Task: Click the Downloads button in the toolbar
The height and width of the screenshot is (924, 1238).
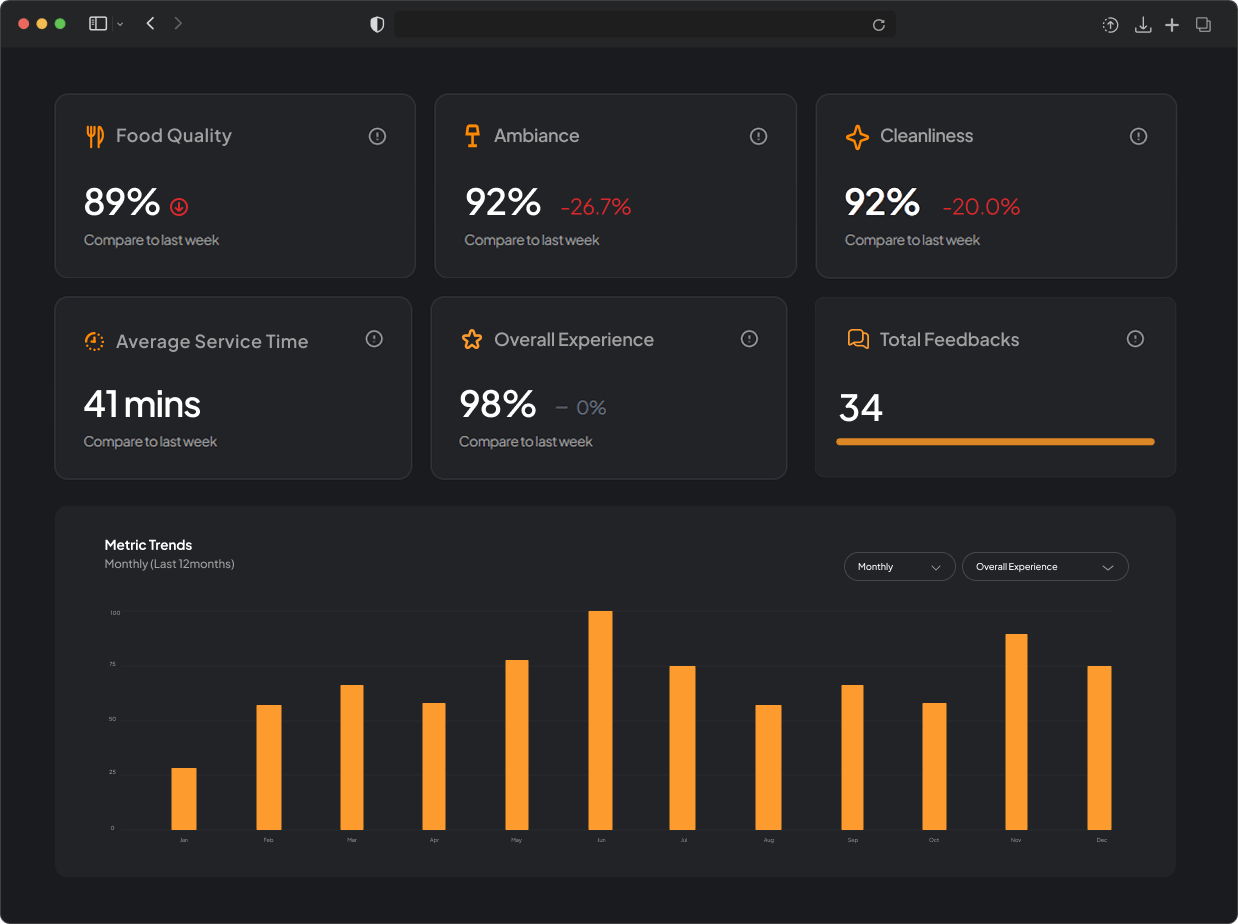Action: [x=1142, y=24]
